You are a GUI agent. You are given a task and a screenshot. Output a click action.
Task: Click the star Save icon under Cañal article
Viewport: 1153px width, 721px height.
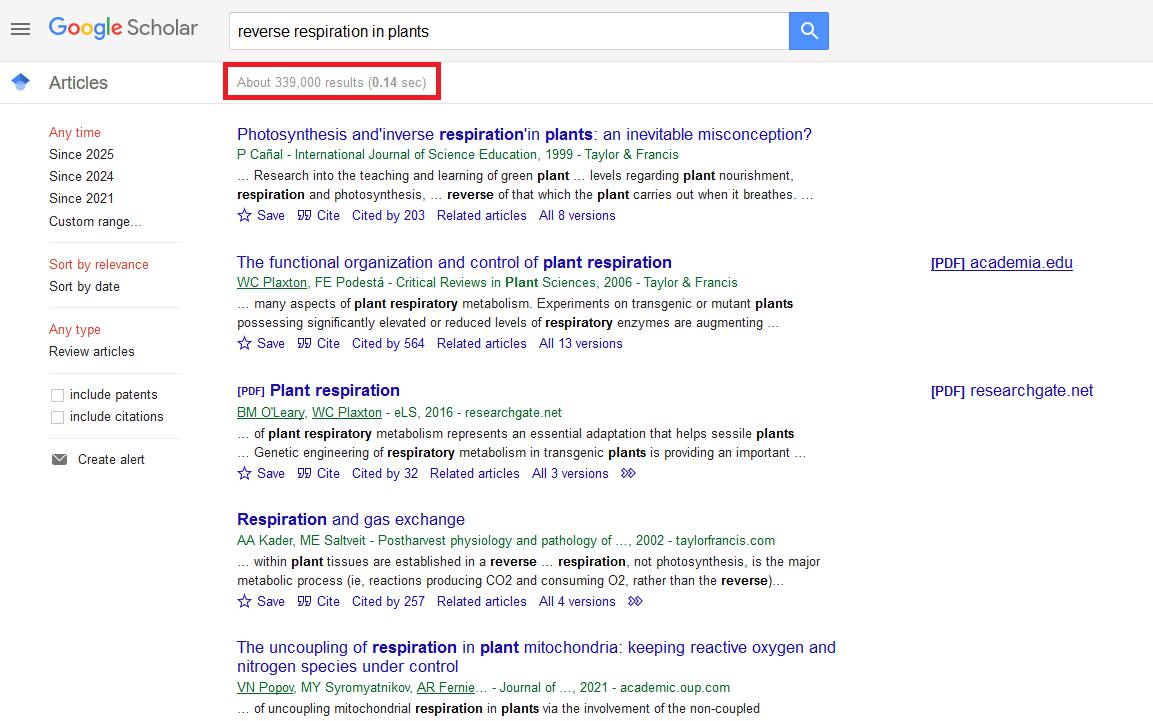[244, 215]
